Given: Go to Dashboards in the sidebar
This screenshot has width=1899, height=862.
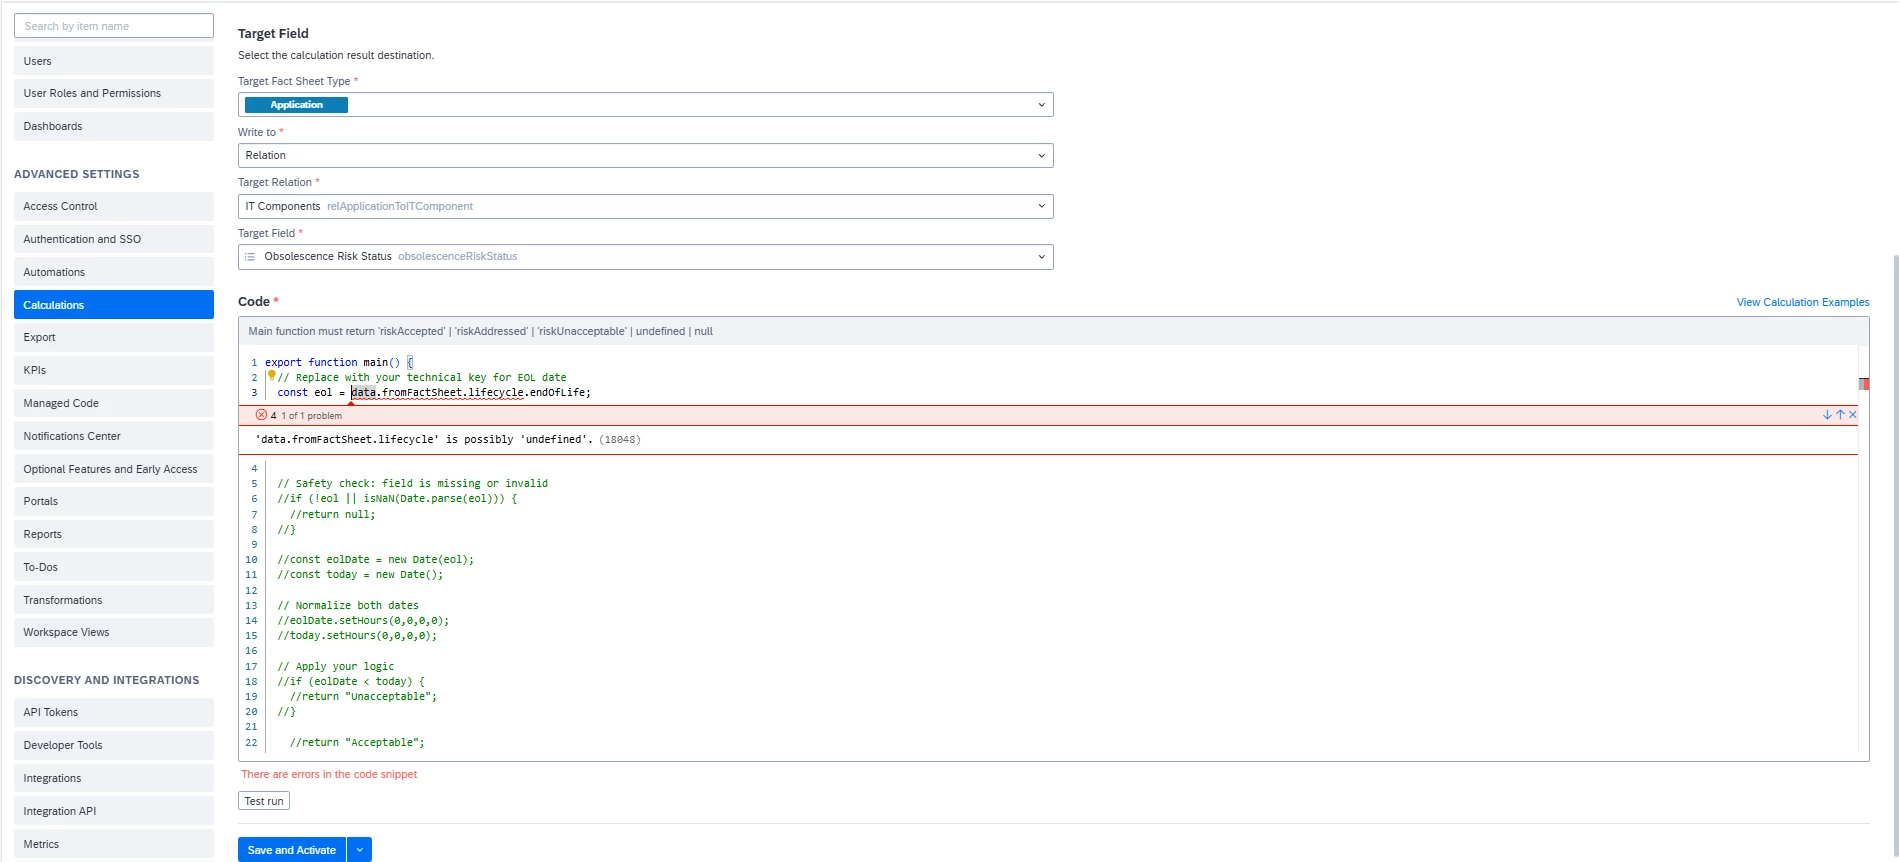Looking at the screenshot, I should coord(114,127).
